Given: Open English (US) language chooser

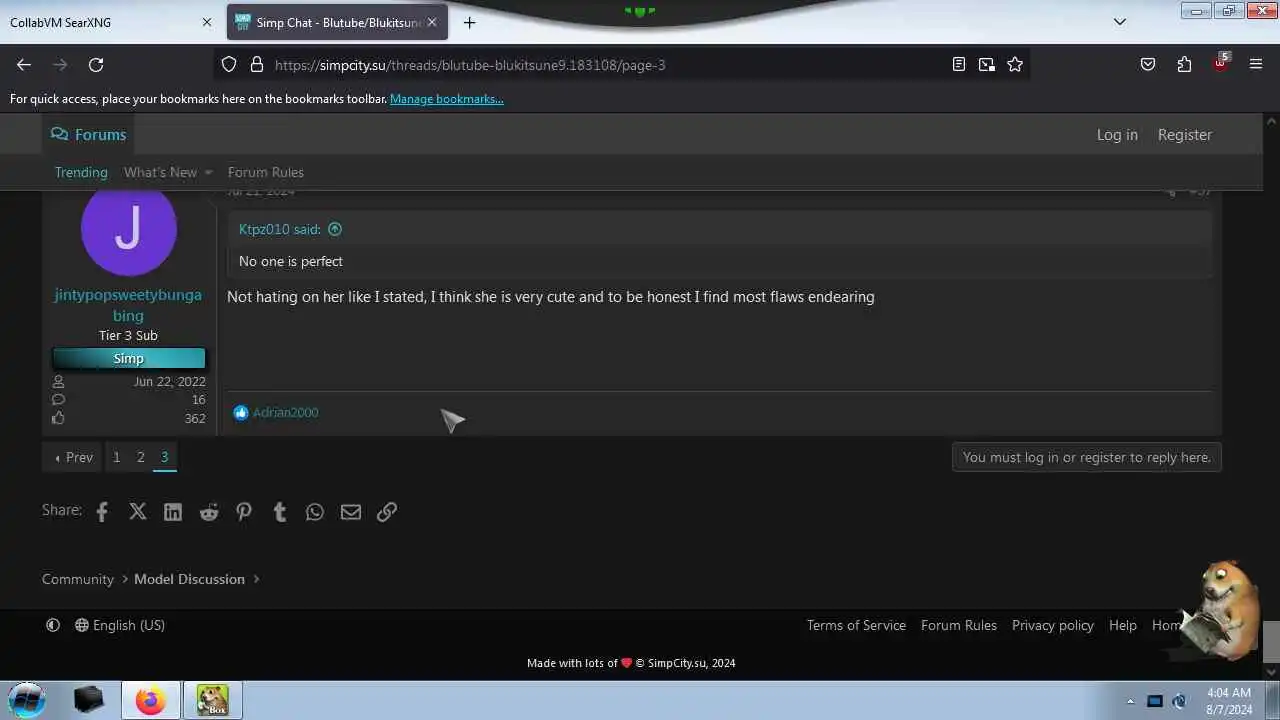Looking at the screenshot, I should pyautogui.click(x=120, y=625).
